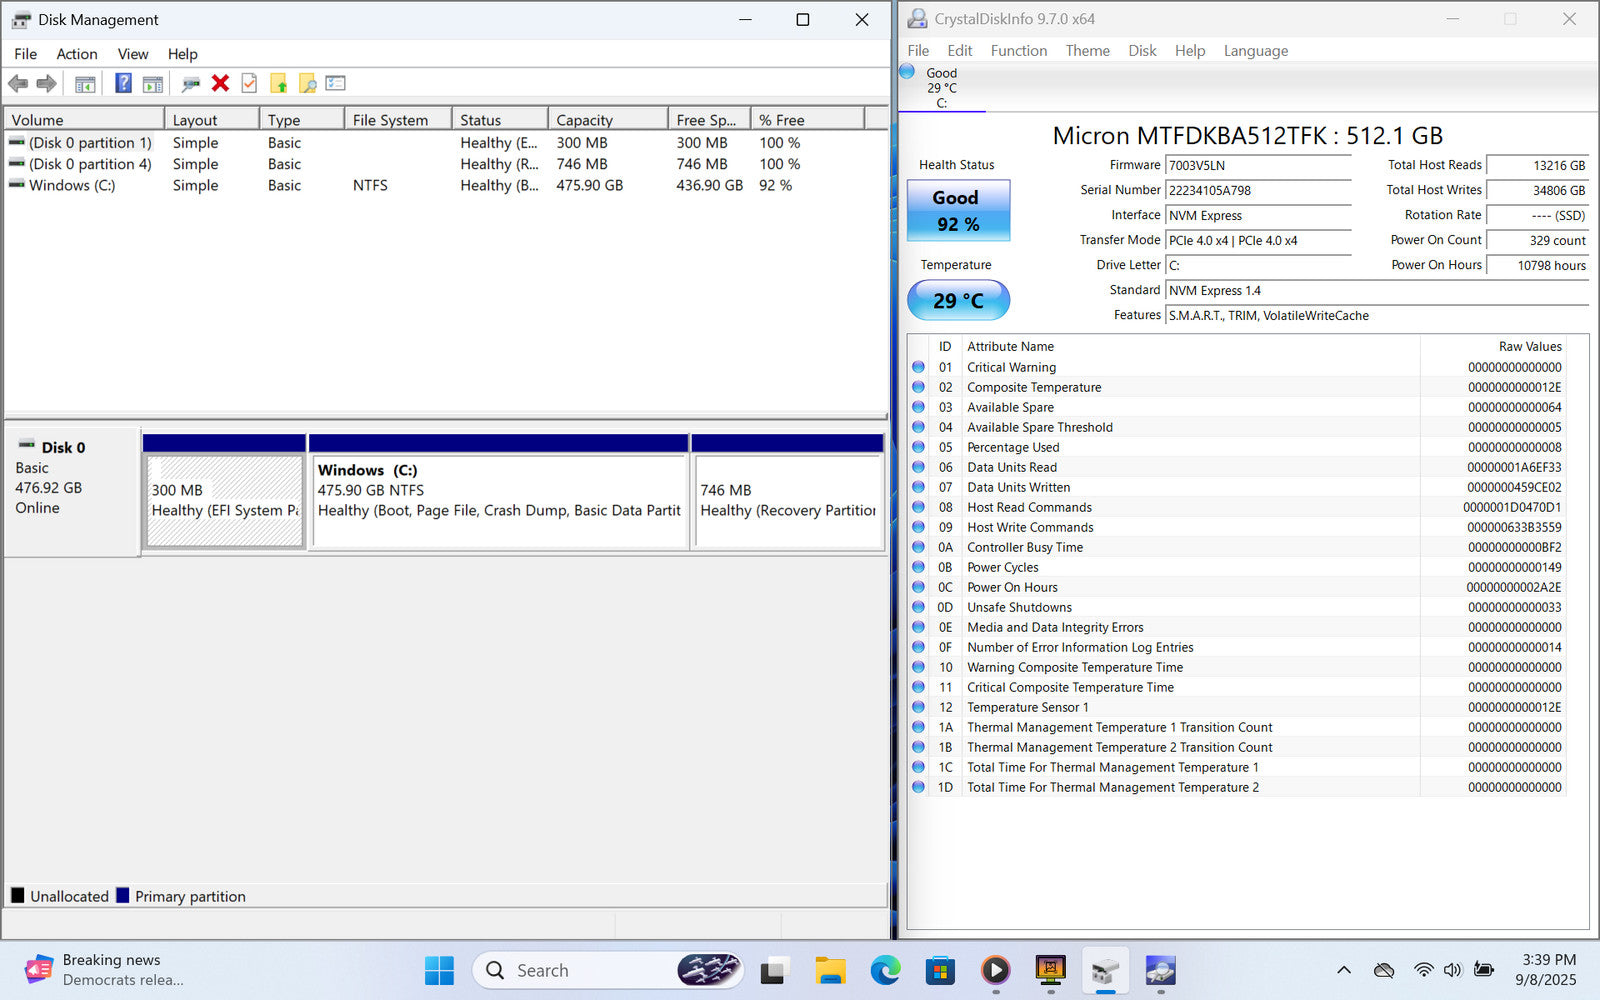This screenshot has height=1000, width=1600.
Task: Click the 29 °C temperature button
Action: [958, 300]
